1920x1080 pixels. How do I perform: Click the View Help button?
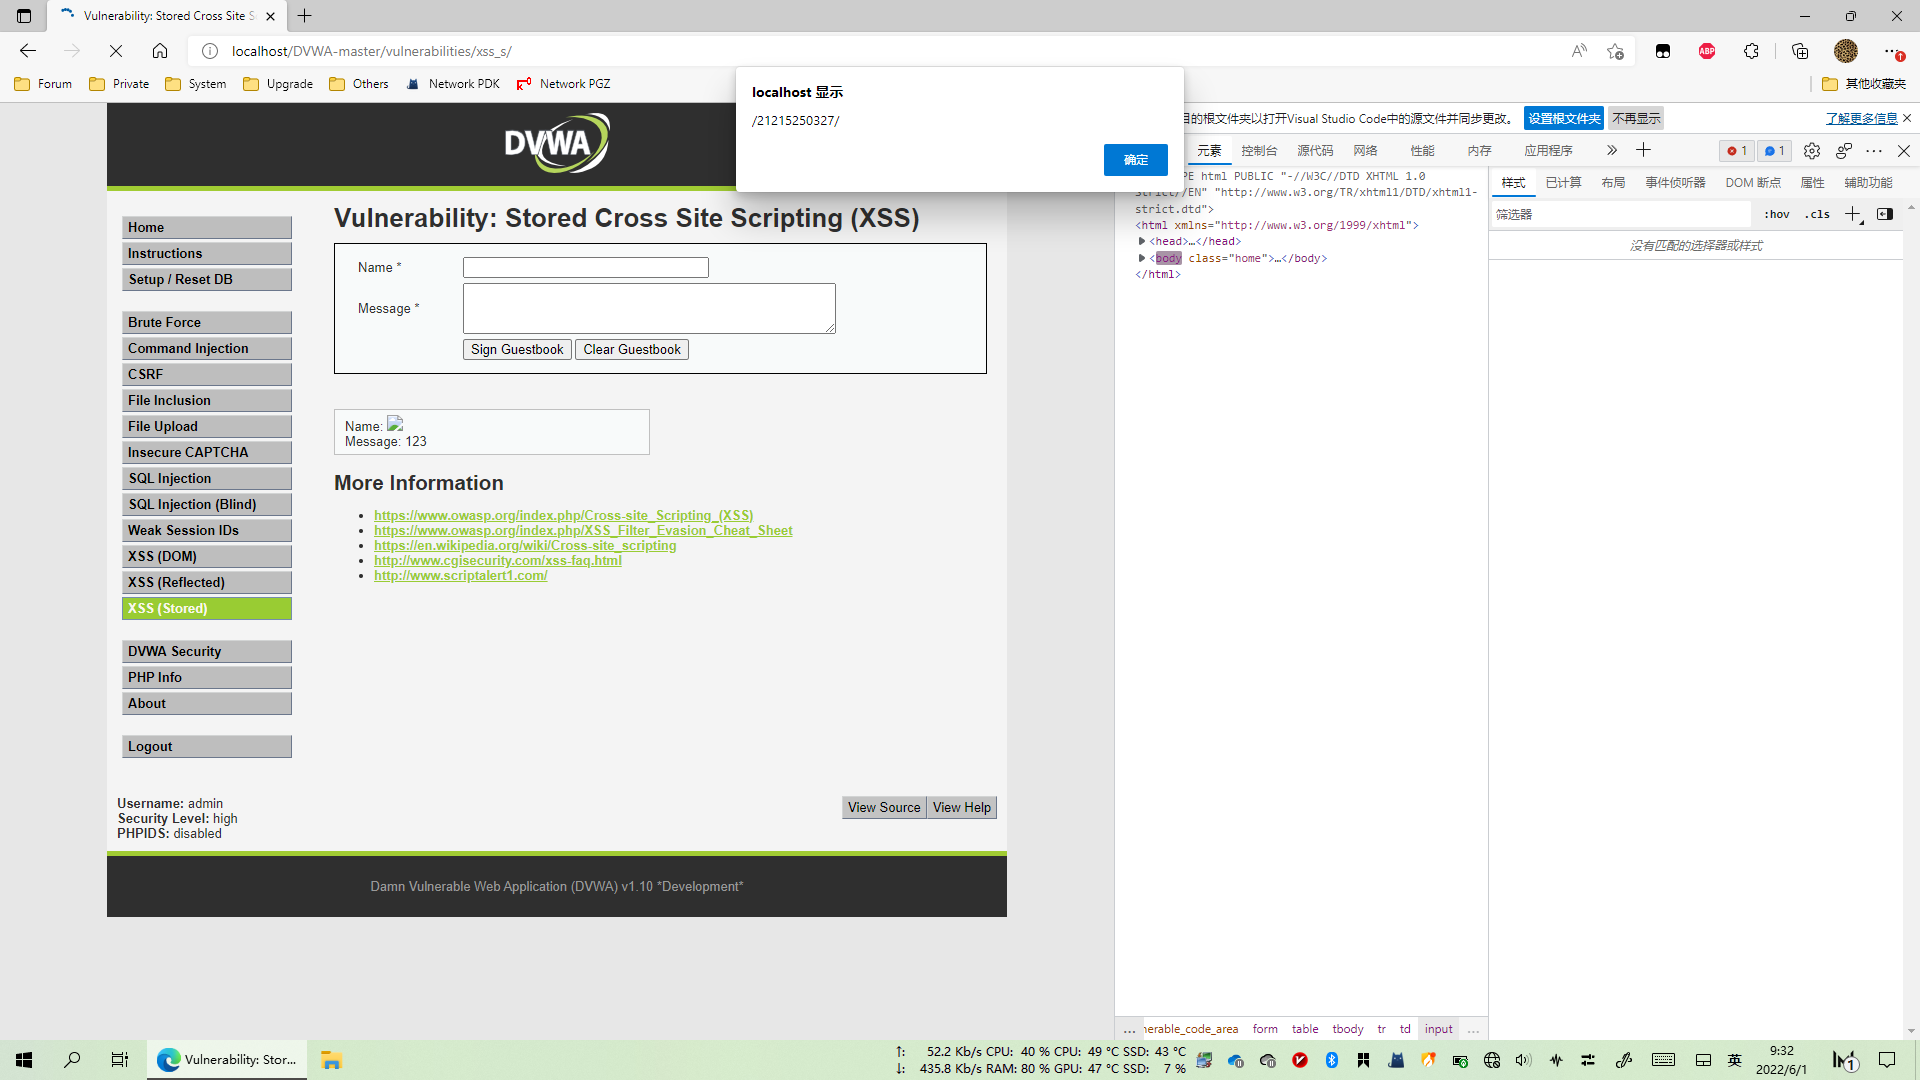click(x=962, y=807)
